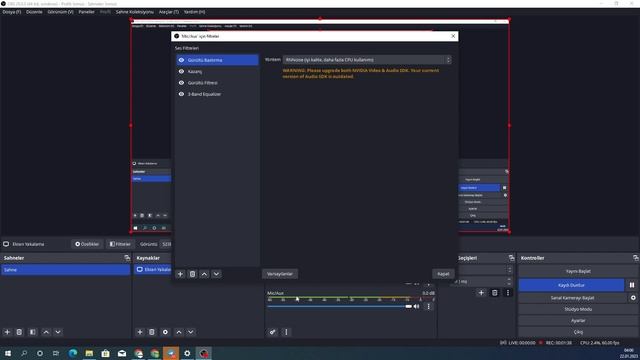Move the scene down in the Sahneler panel
This screenshot has width=640, height=360.
[x=58, y=332]
